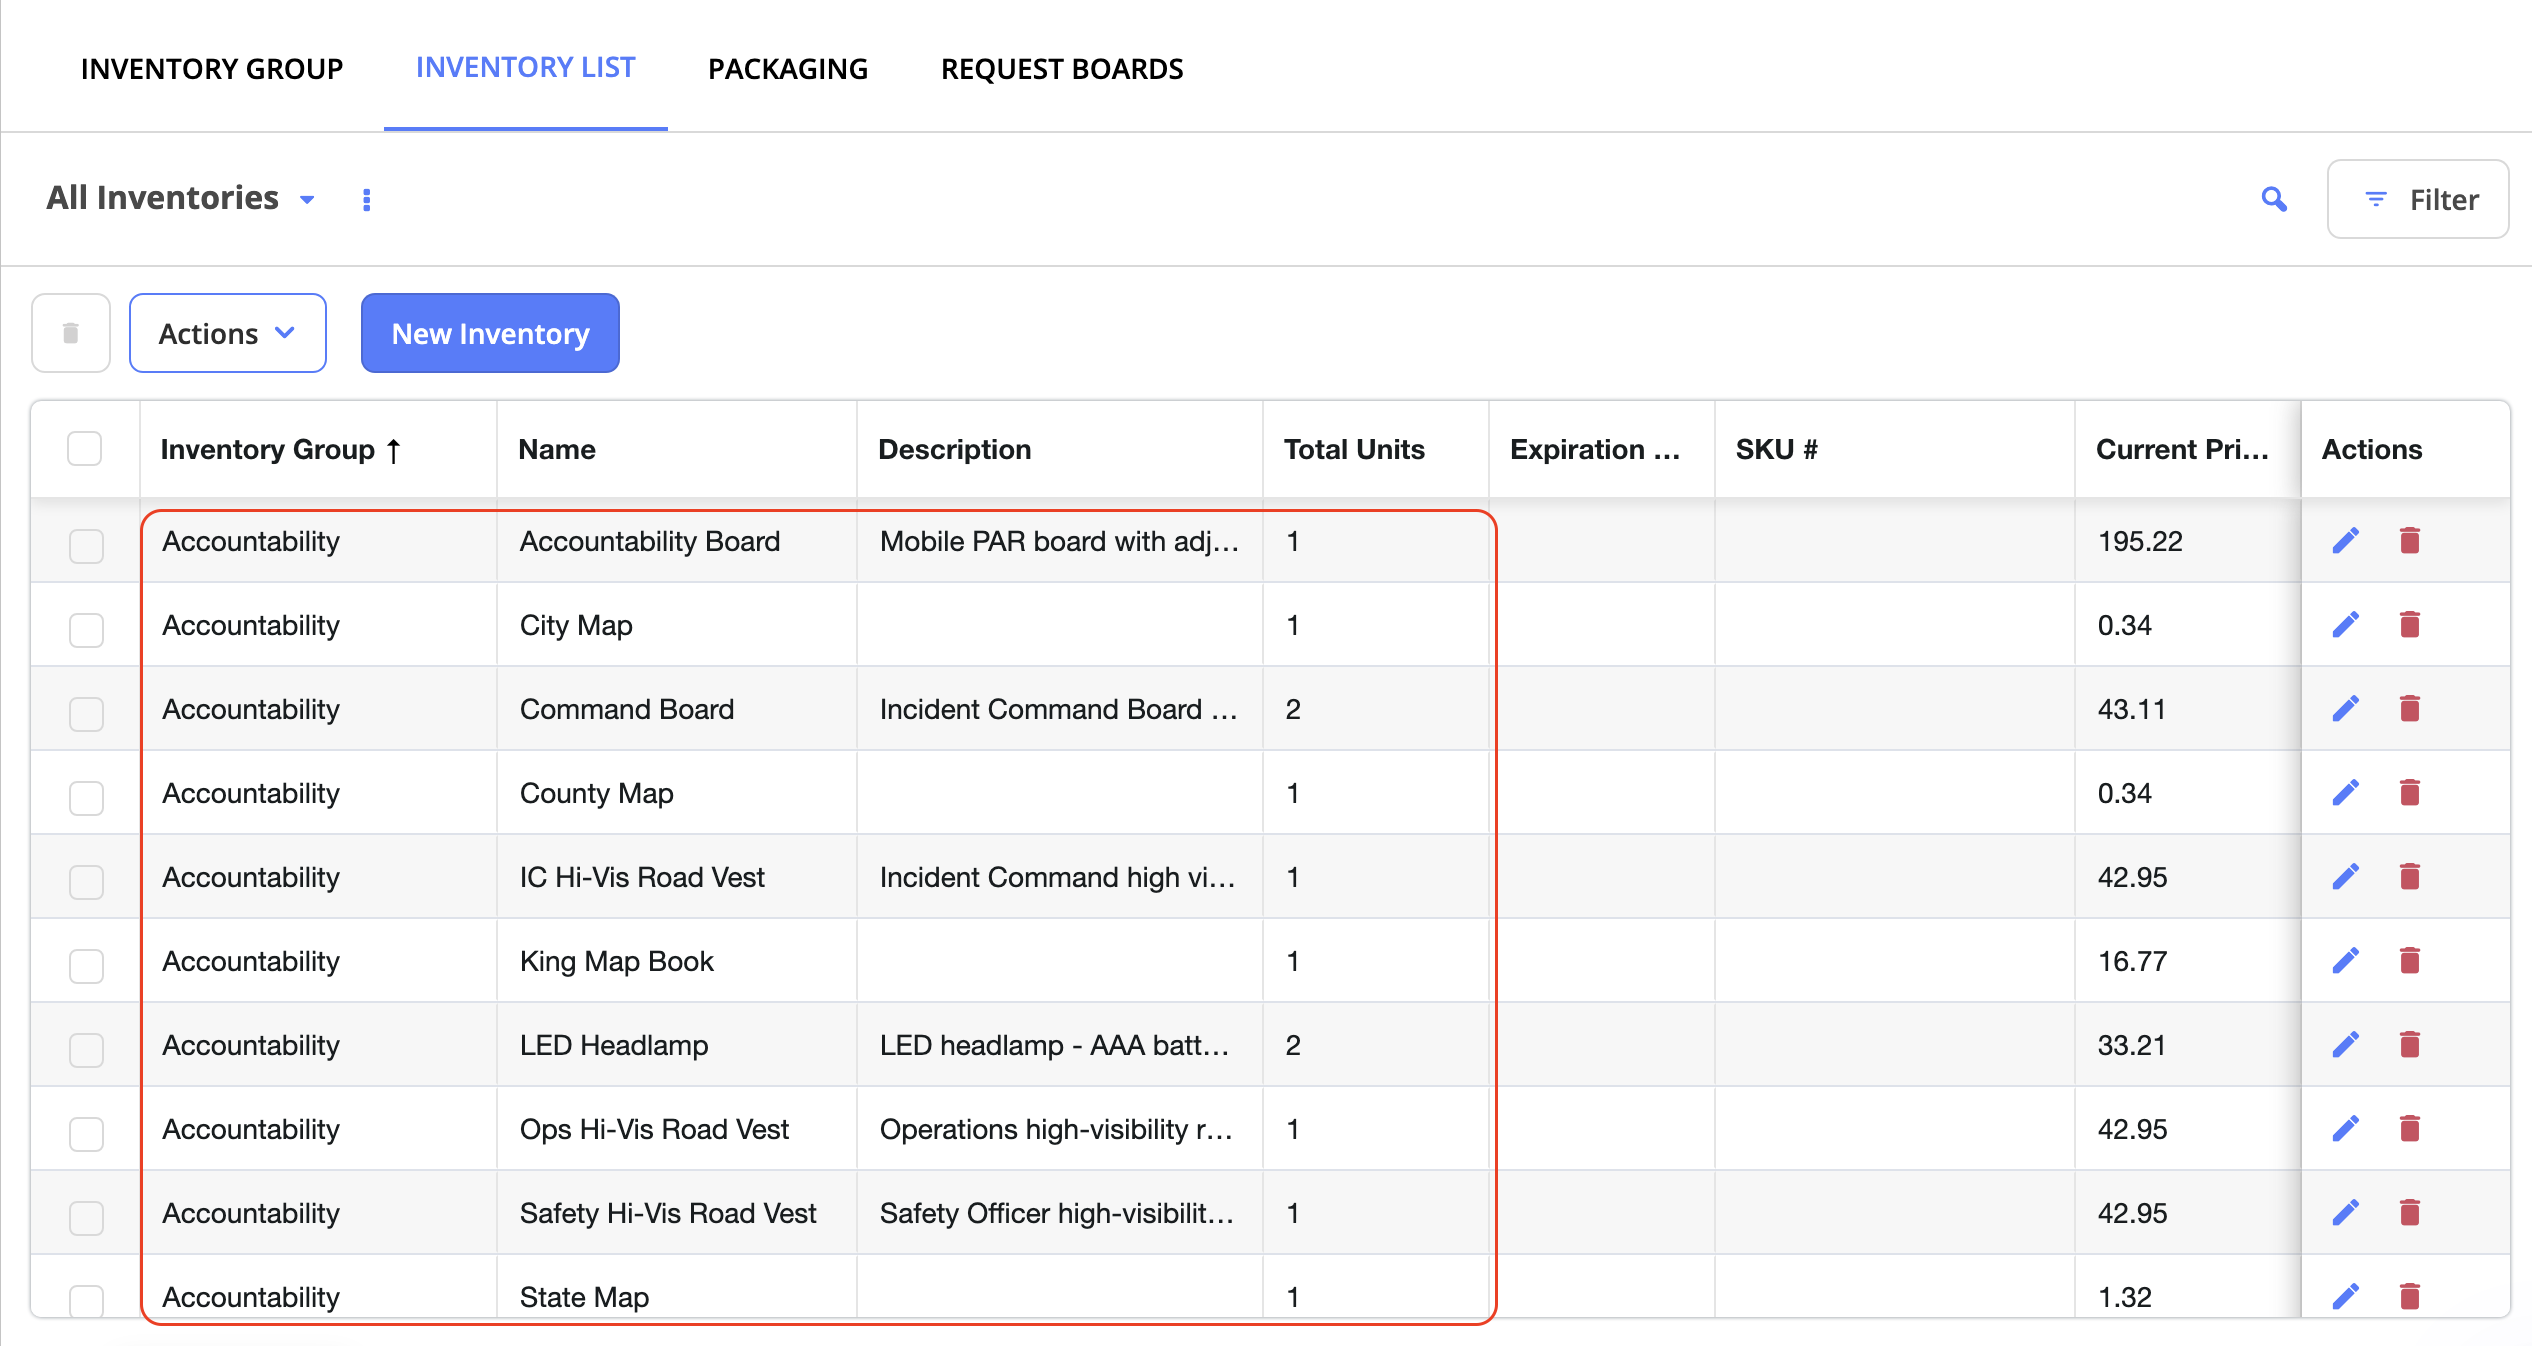Viewport: 2532px width, 1346px height.
Task: Check the Command Board row checkbox
Action: [87, 714]
